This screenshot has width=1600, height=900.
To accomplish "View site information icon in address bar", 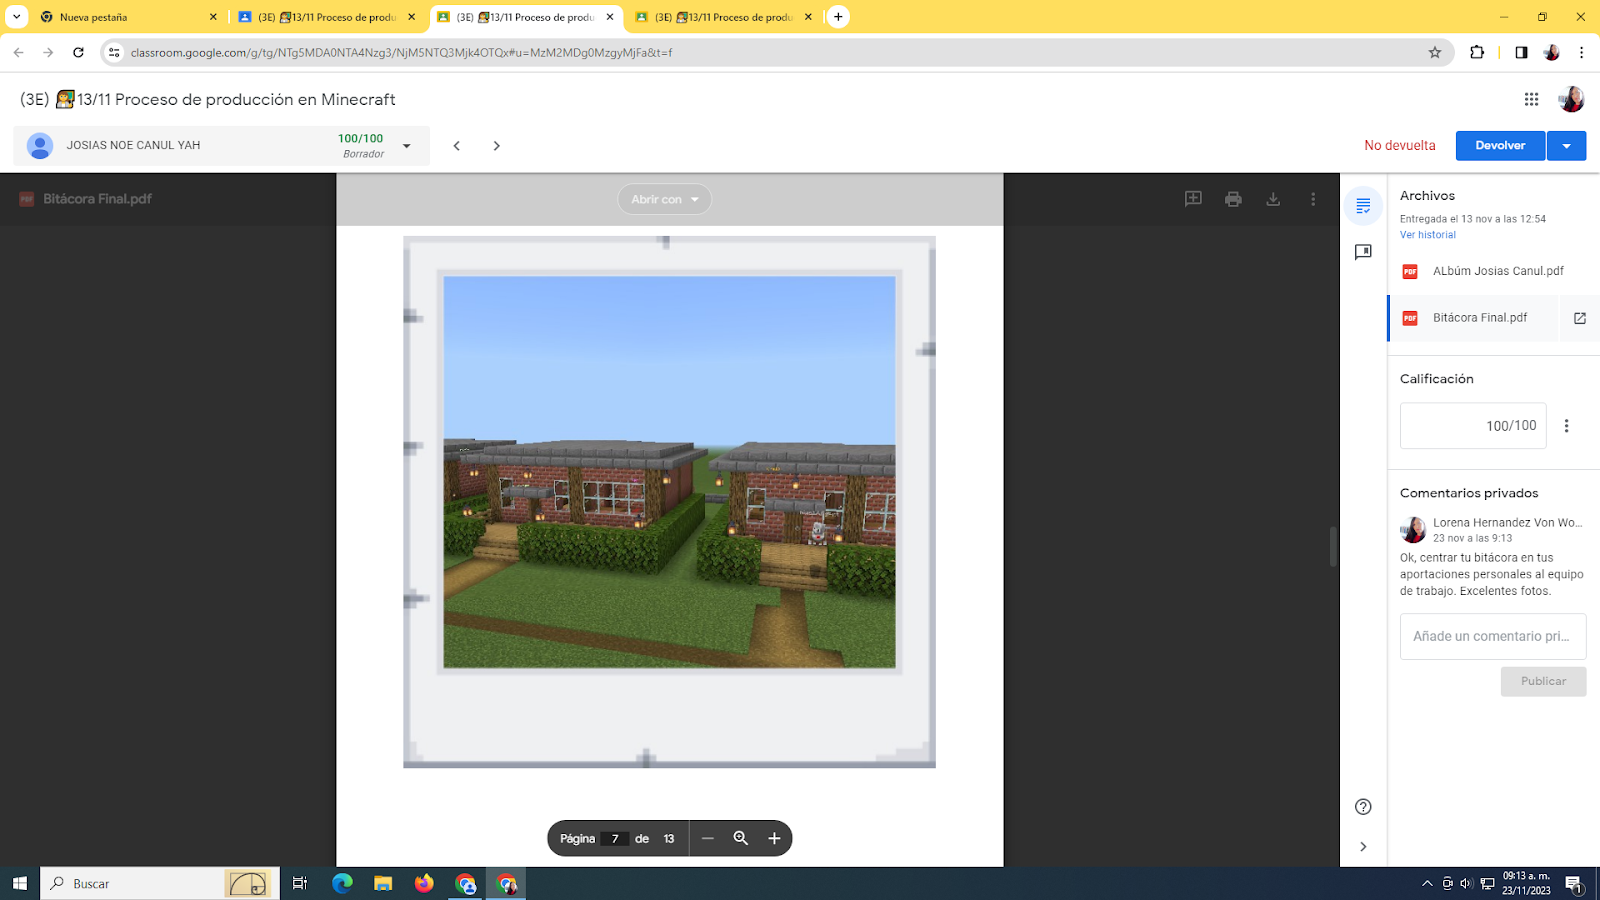I will click(x=114, y=52).
